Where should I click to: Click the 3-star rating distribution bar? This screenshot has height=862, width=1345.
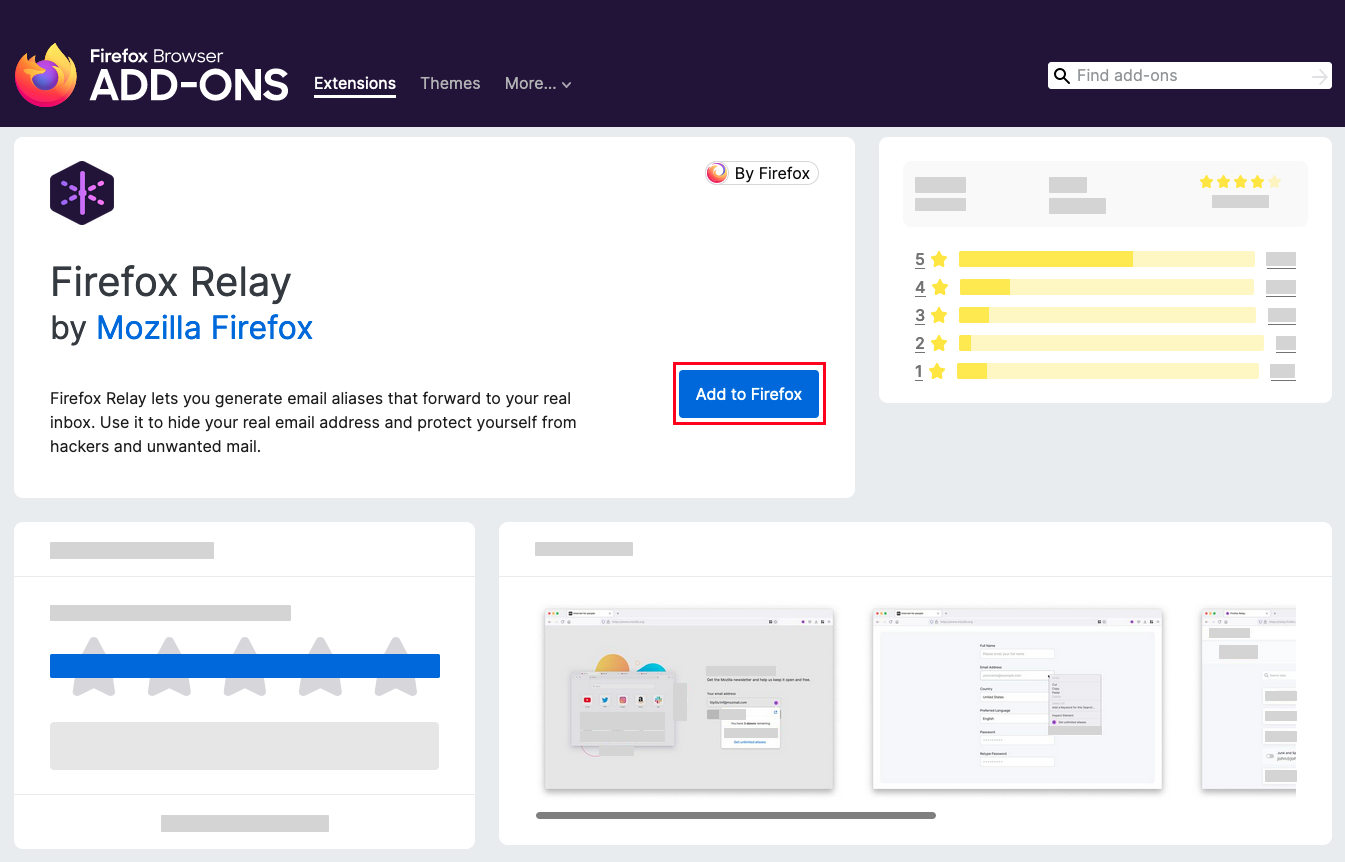[x=1107, y=315]
